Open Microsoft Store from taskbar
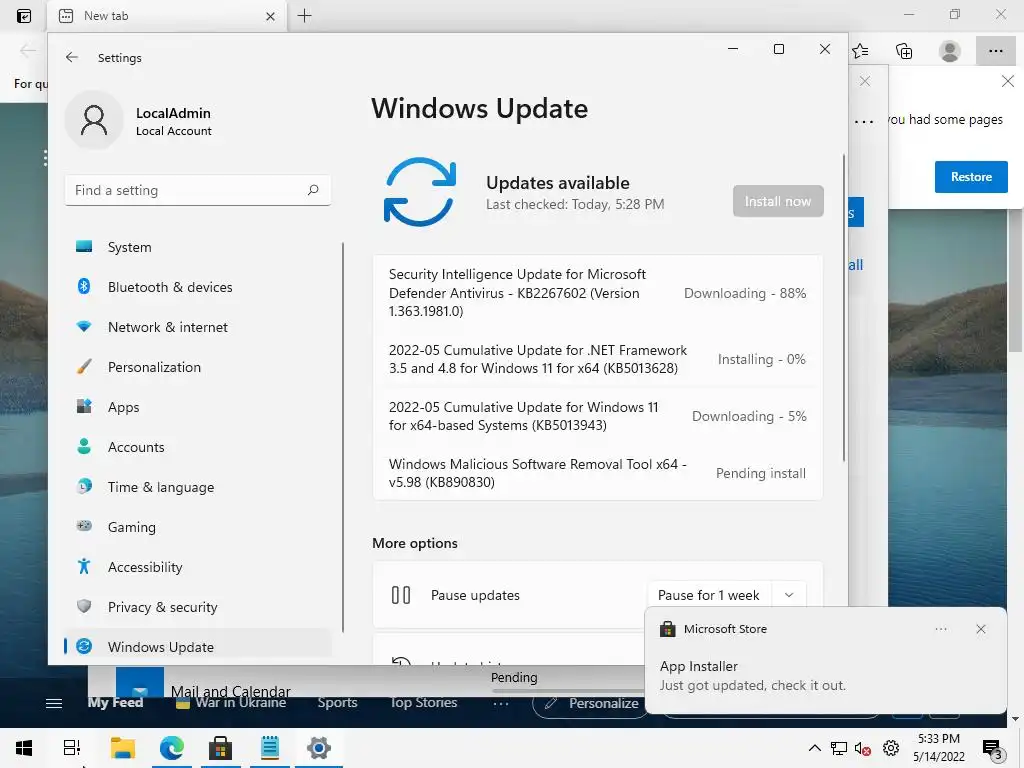The height and width of the screenshot is (768, 1024). click(220, 748)
